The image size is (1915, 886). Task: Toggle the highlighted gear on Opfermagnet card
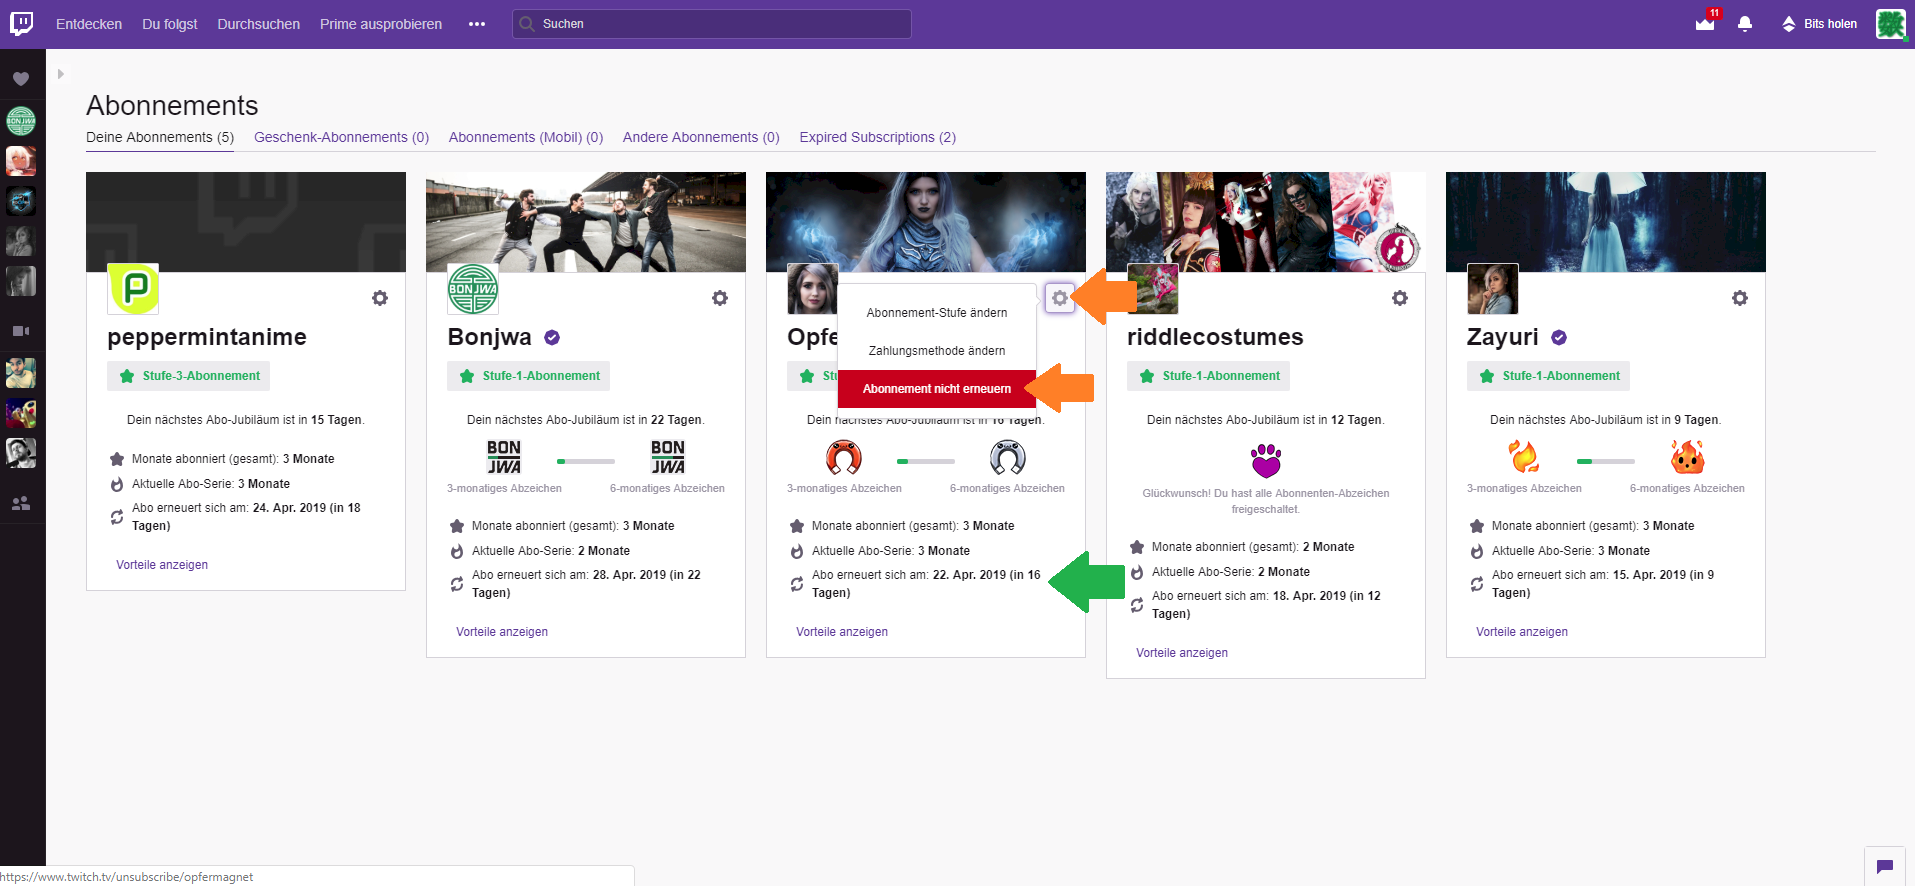point(1060,298)
